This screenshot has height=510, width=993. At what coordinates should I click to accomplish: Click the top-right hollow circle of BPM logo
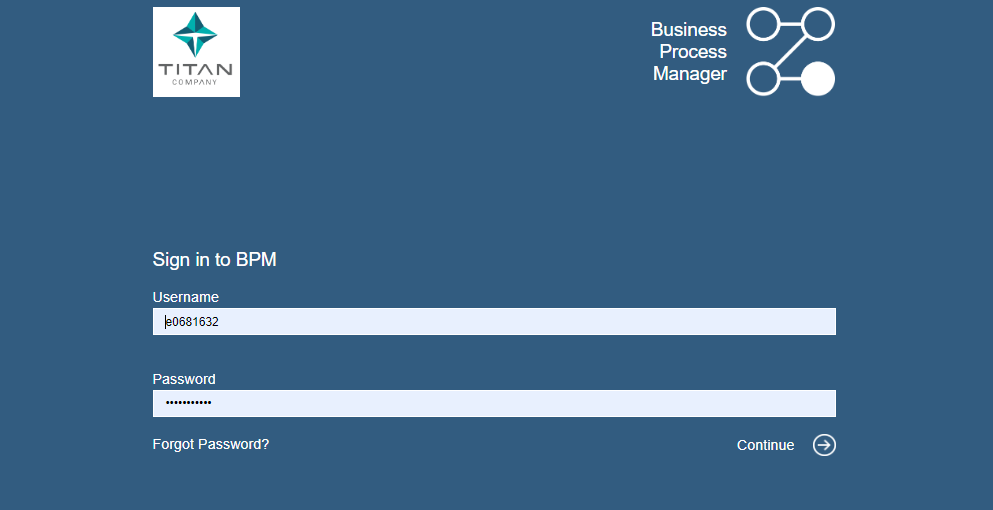point(818,24)
